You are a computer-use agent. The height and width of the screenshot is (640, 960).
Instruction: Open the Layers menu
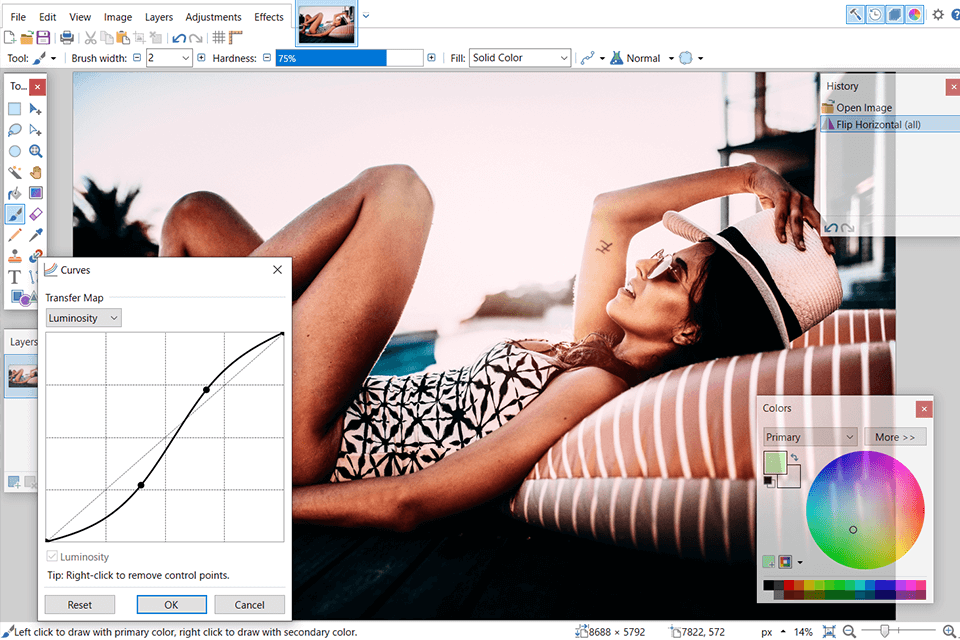coord(159,17)
